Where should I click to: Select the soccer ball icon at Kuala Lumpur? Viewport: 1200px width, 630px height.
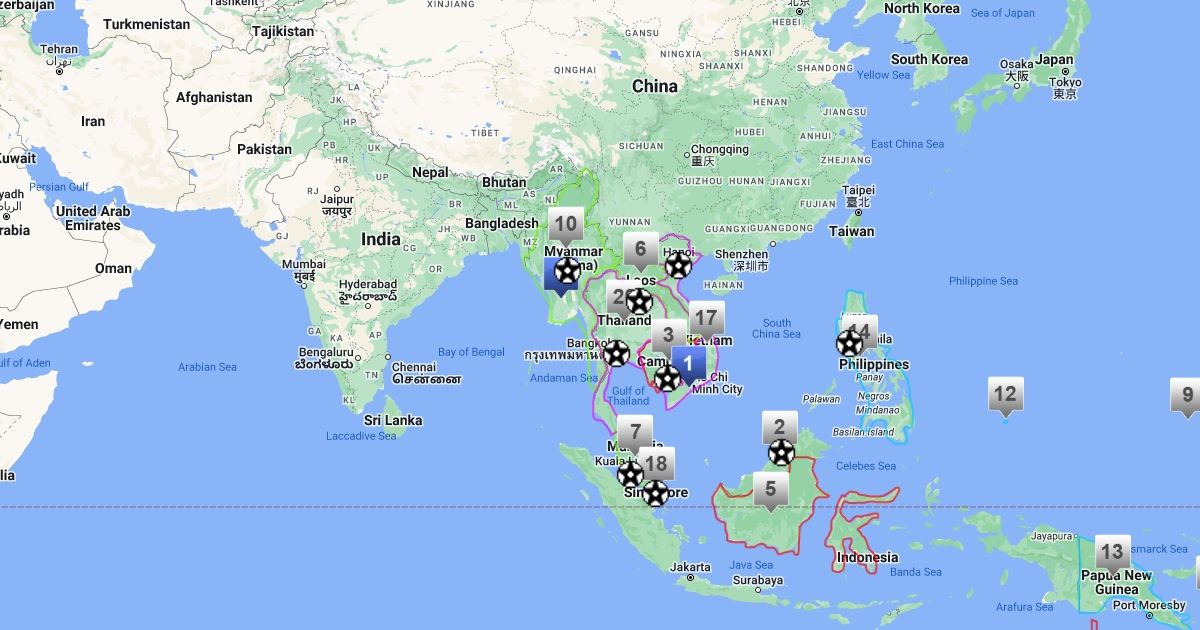pyautogui.click(x=630, y=474)
